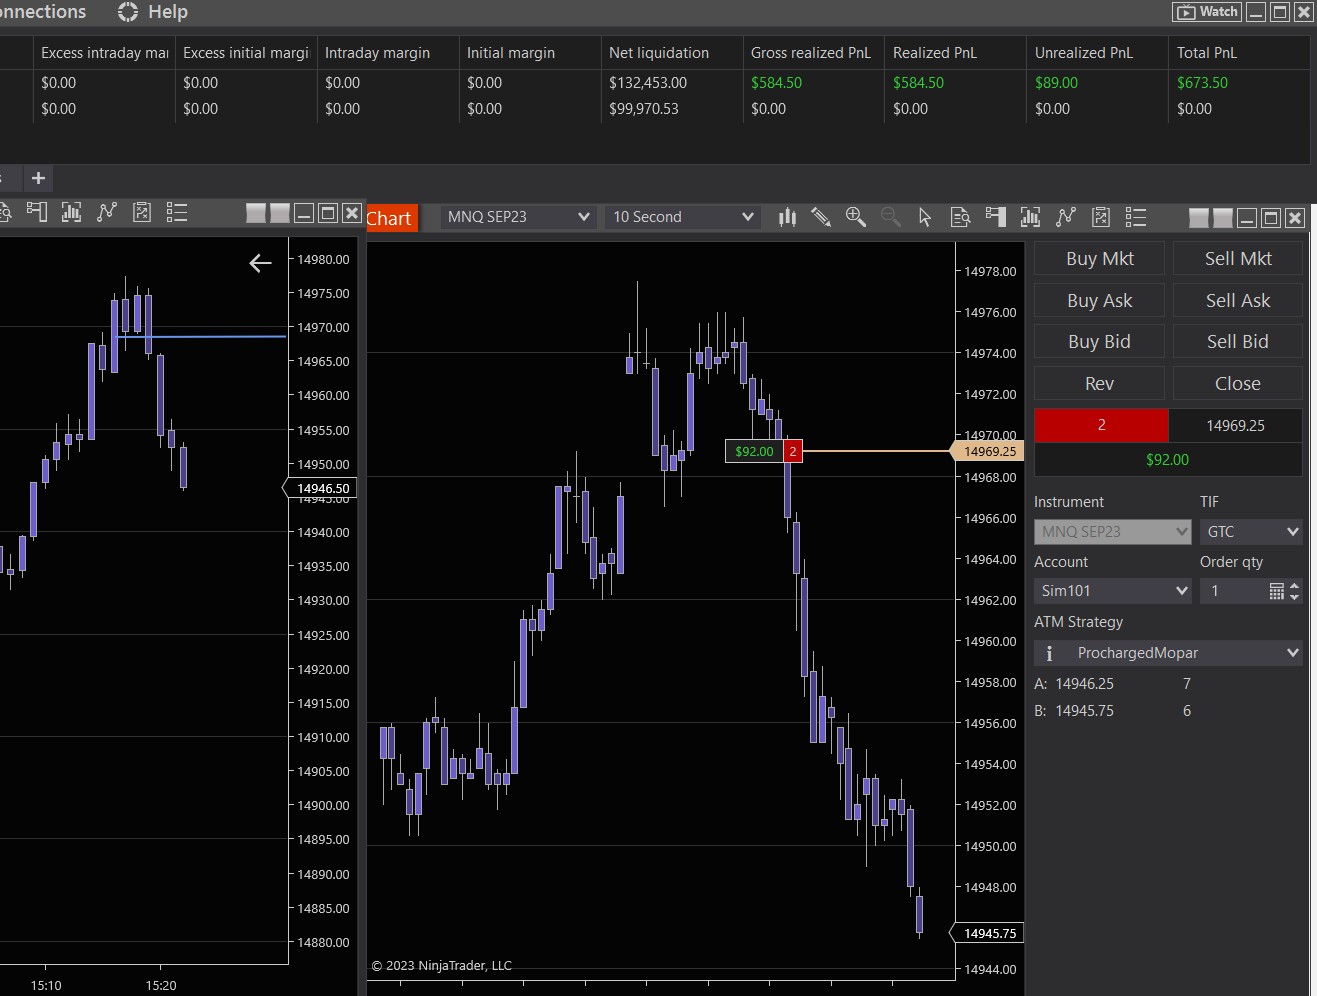Click the red position quantity box
This screenshot has width=1317, height=996.
pyautogui.click(x=1101, y=425)
